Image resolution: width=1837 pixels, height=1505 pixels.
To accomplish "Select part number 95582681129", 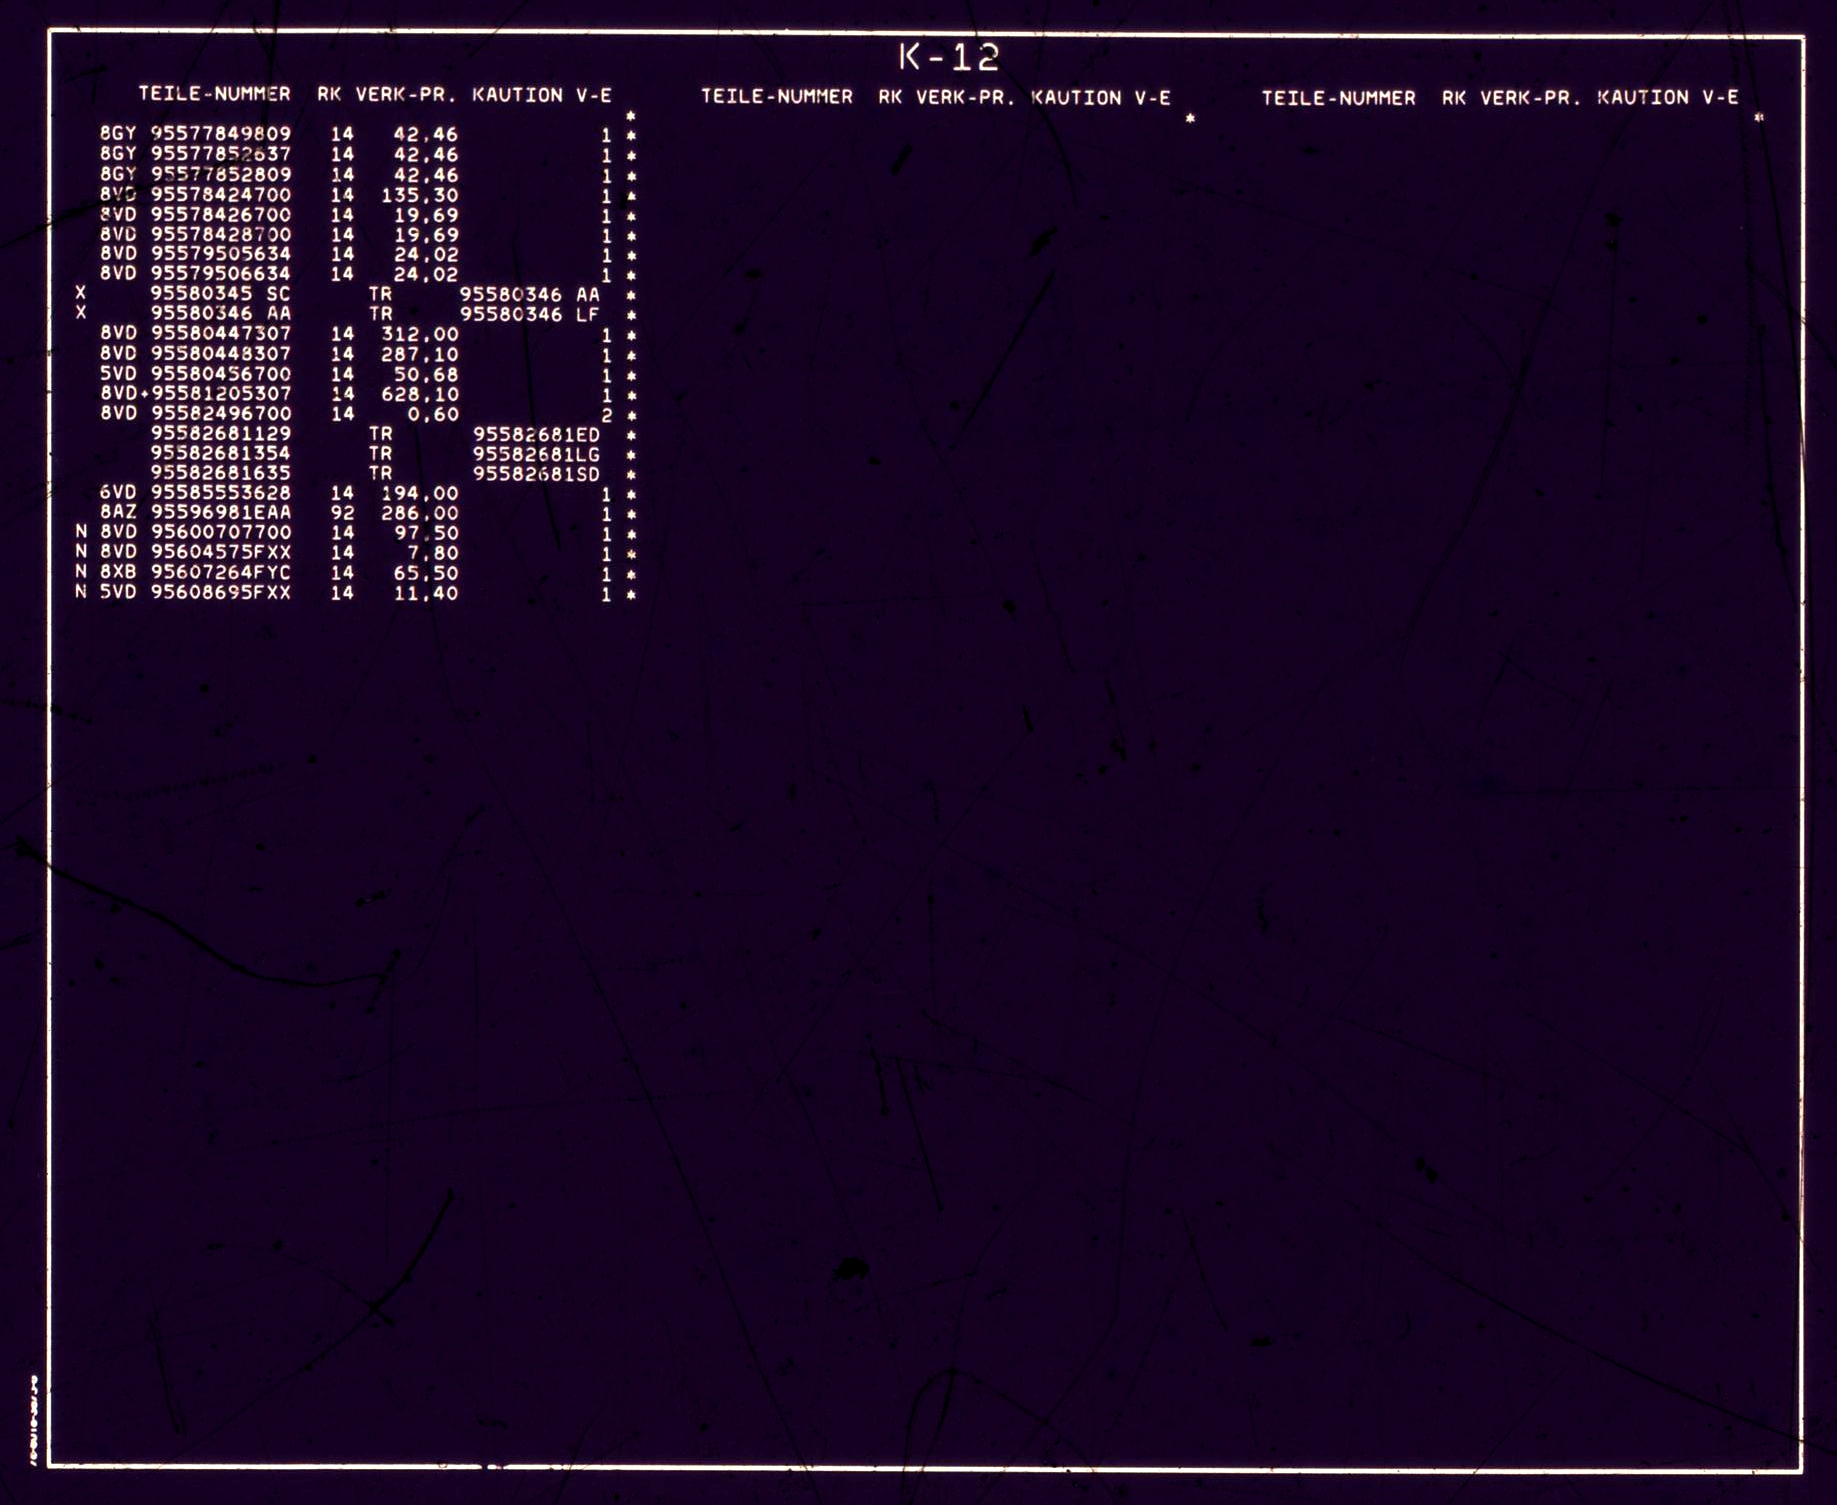I will [221, 434].
